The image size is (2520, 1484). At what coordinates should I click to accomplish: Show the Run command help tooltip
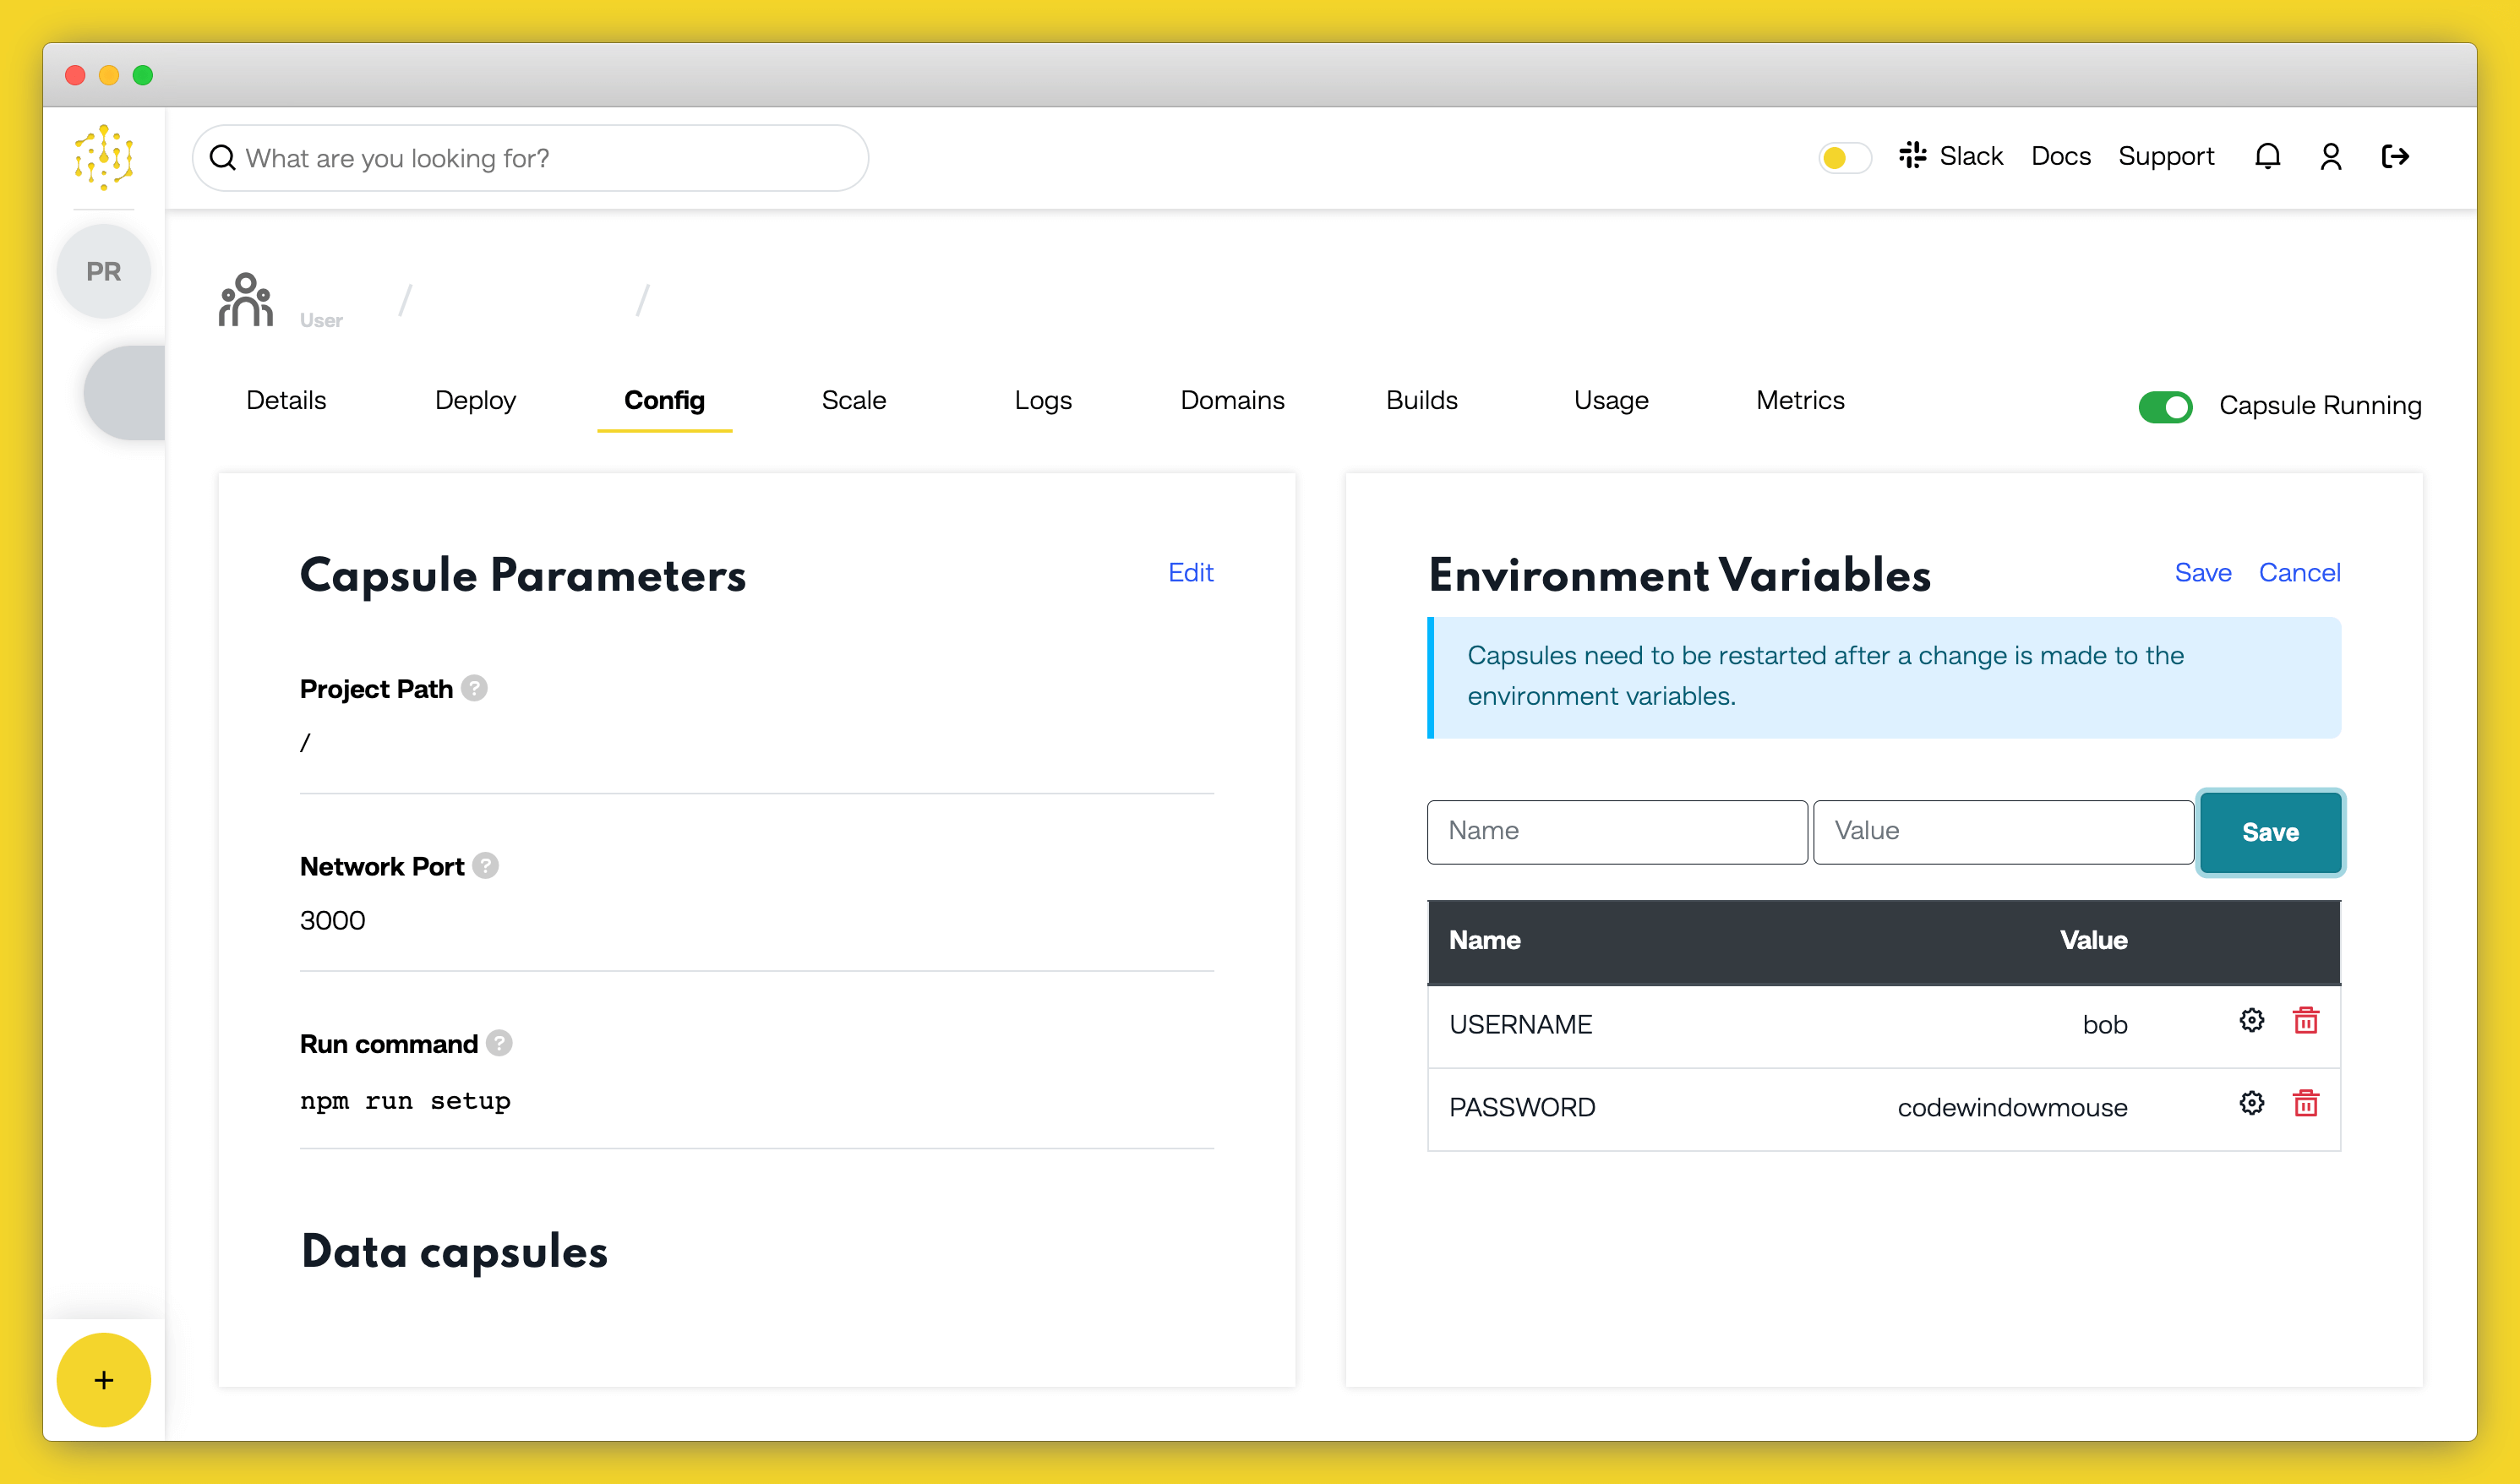coord(499,1043)
